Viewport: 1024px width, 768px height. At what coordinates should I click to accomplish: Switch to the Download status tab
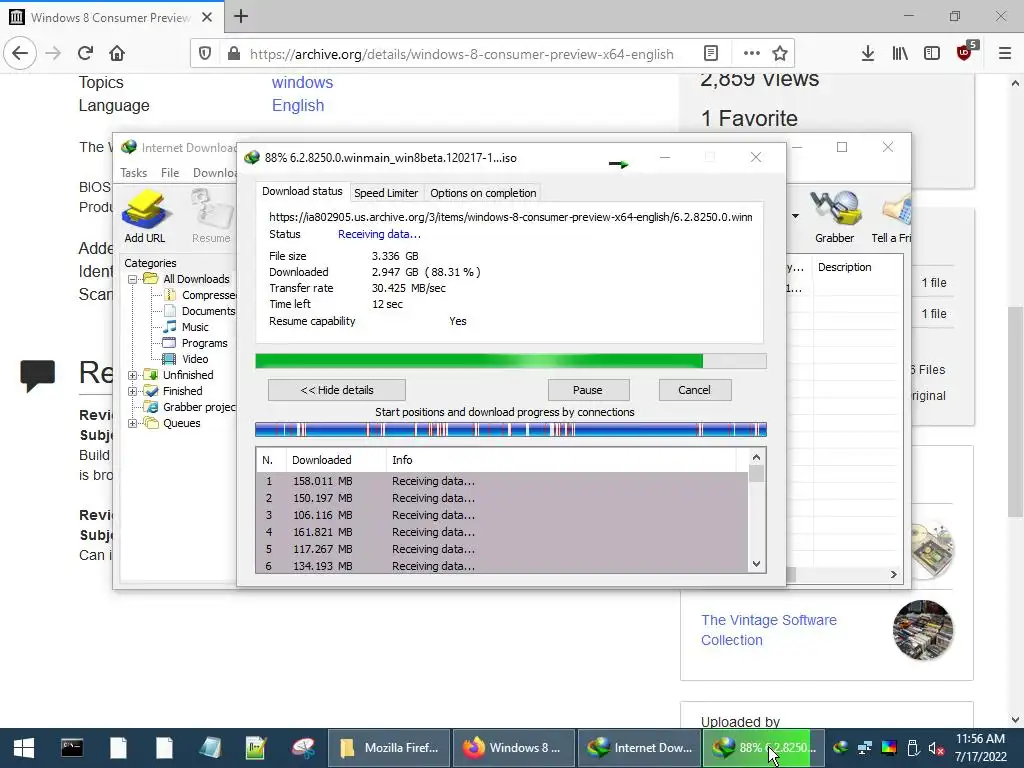(x=302, y=191)
